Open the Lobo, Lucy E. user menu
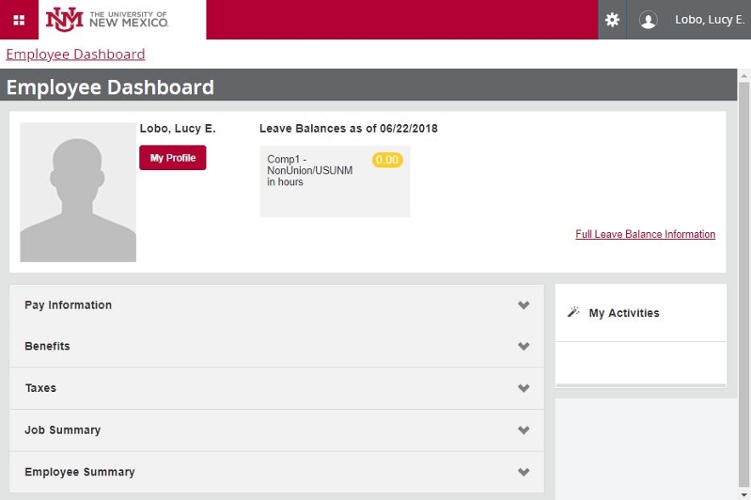Screen dimensions: 751x500 pos(709,20)
